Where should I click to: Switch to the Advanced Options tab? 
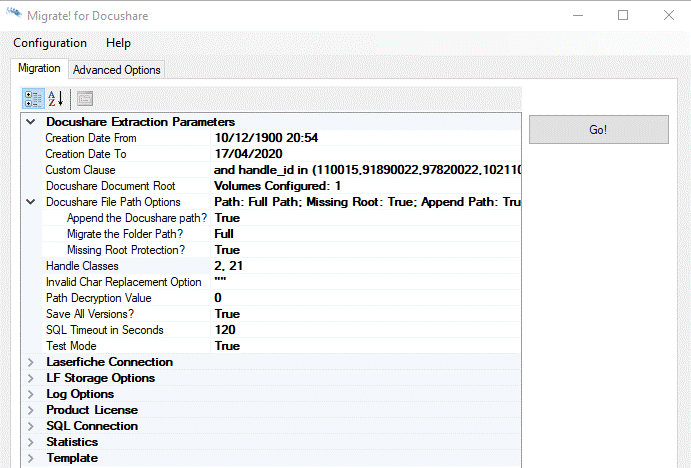tap(116, 70)
